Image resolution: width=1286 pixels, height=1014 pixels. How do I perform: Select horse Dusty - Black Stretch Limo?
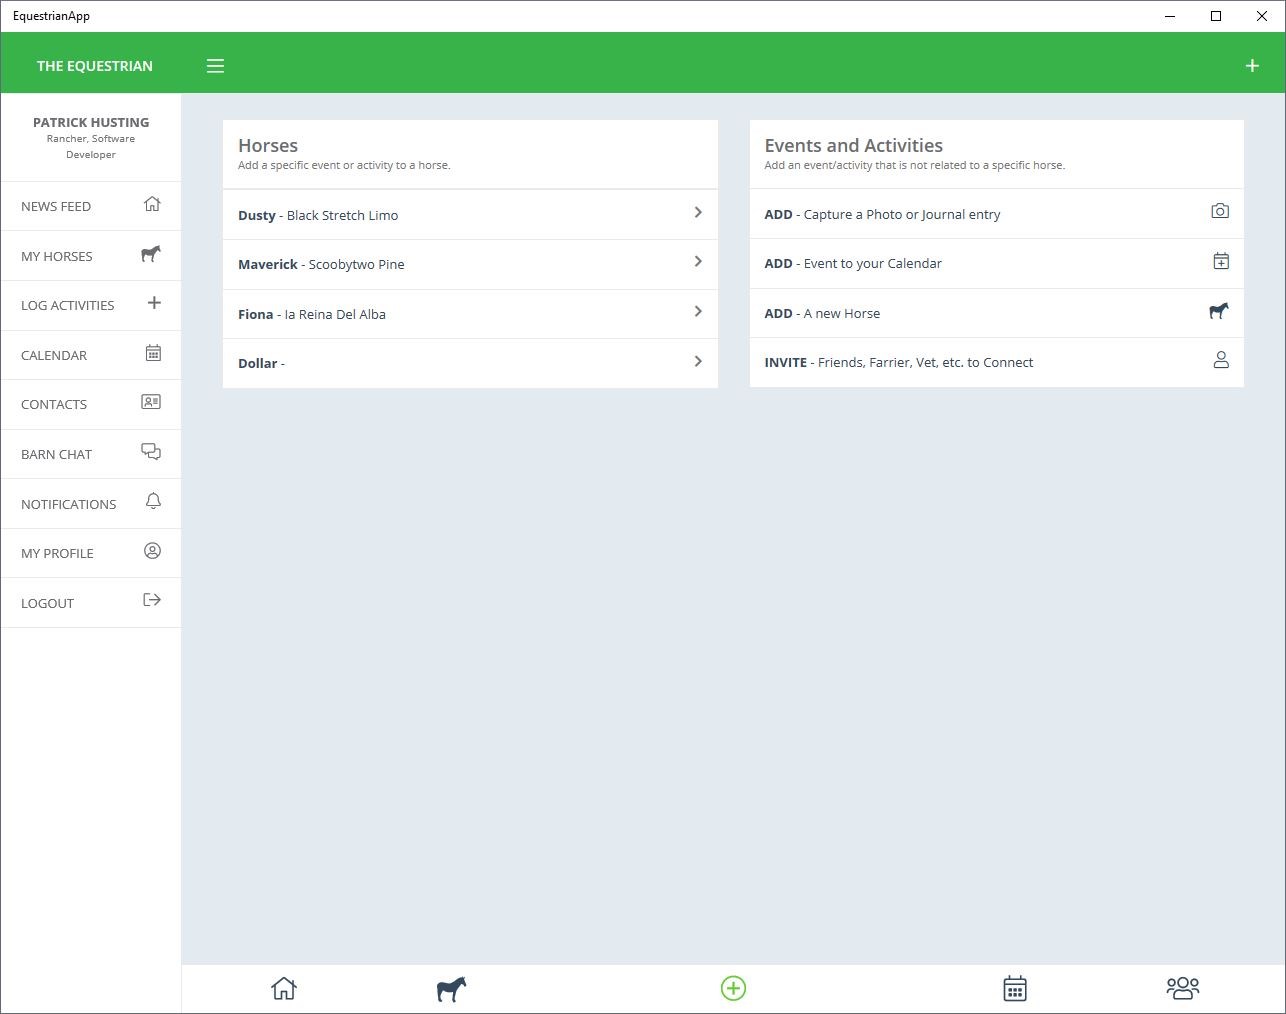point(470,215)
